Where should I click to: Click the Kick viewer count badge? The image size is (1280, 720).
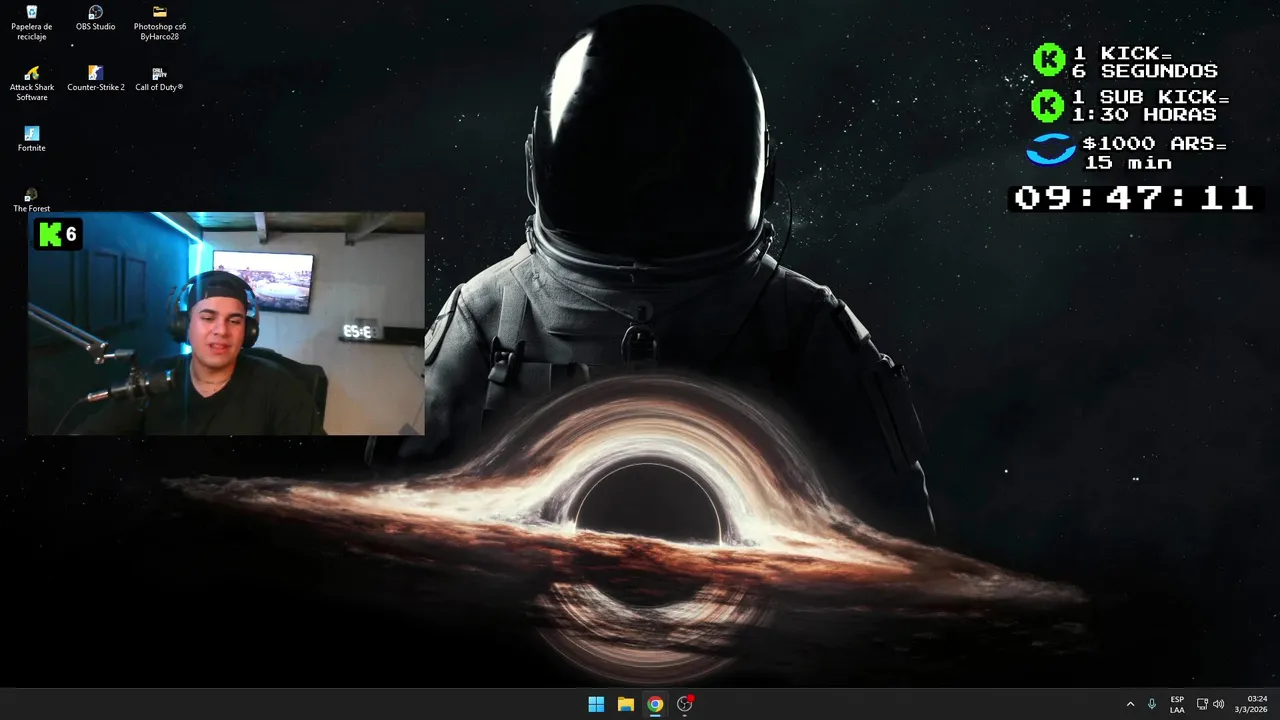pyautogui.click(x=58, y=235)
